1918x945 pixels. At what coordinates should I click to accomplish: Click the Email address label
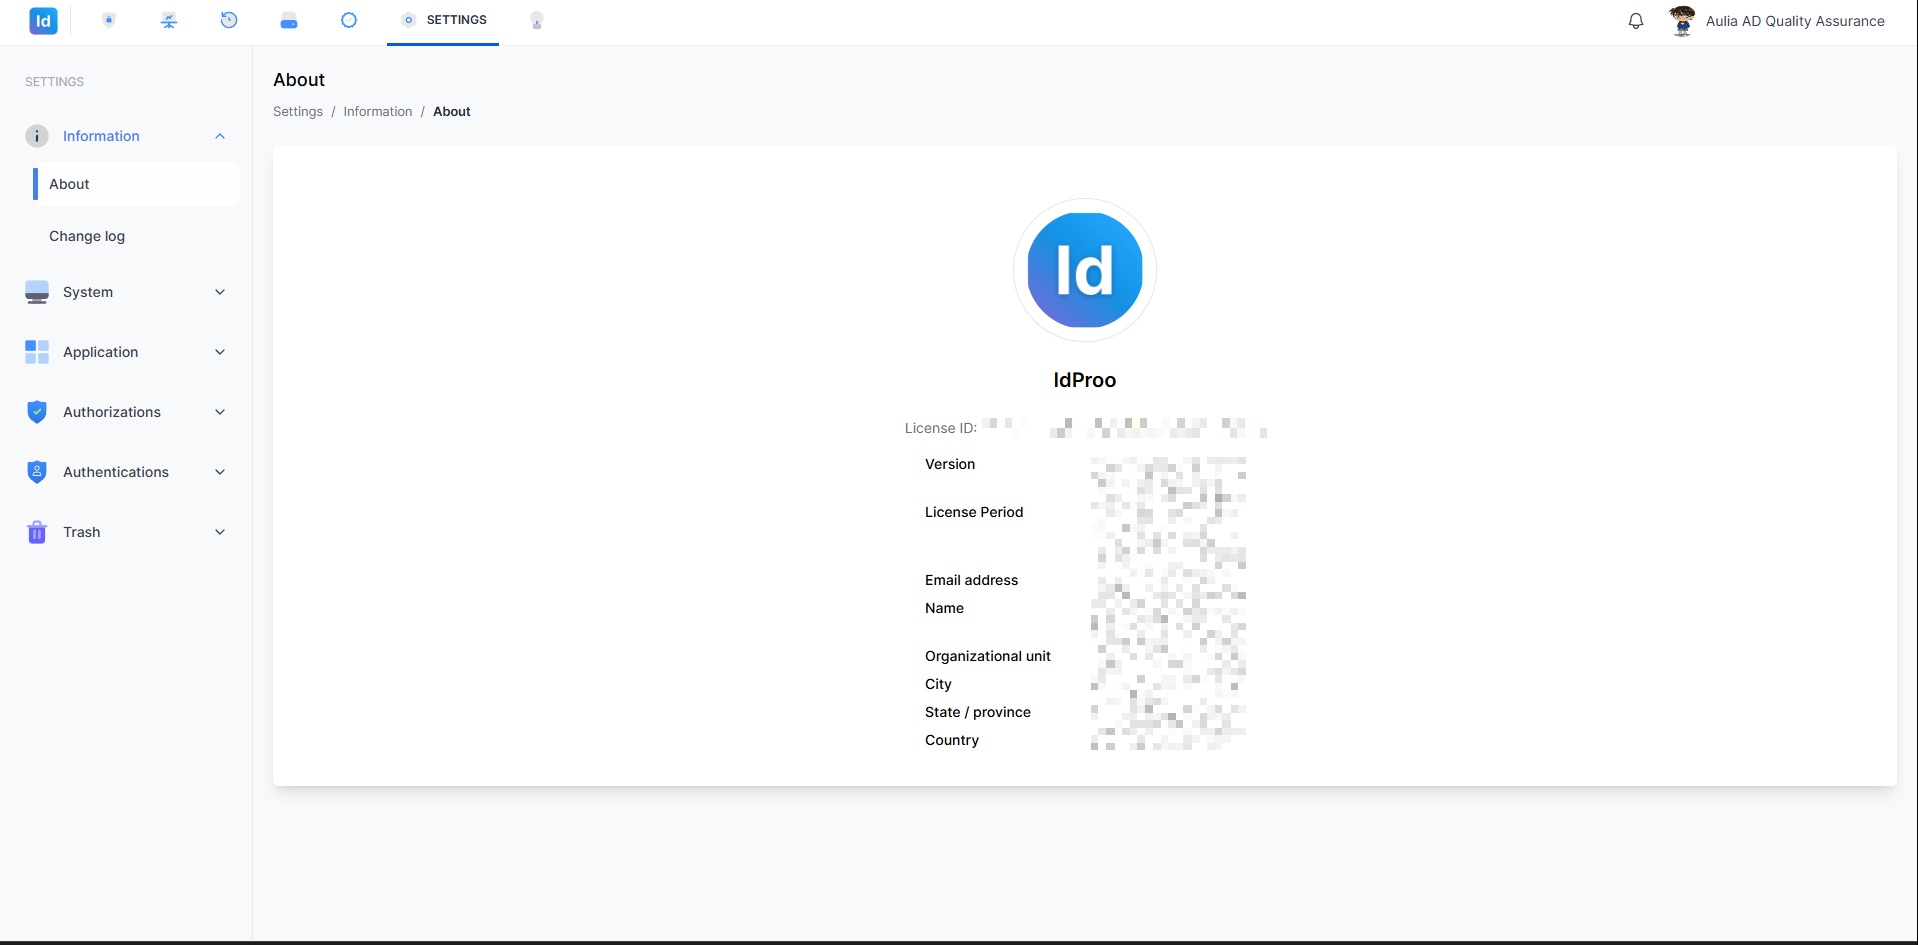coord(972,580)
